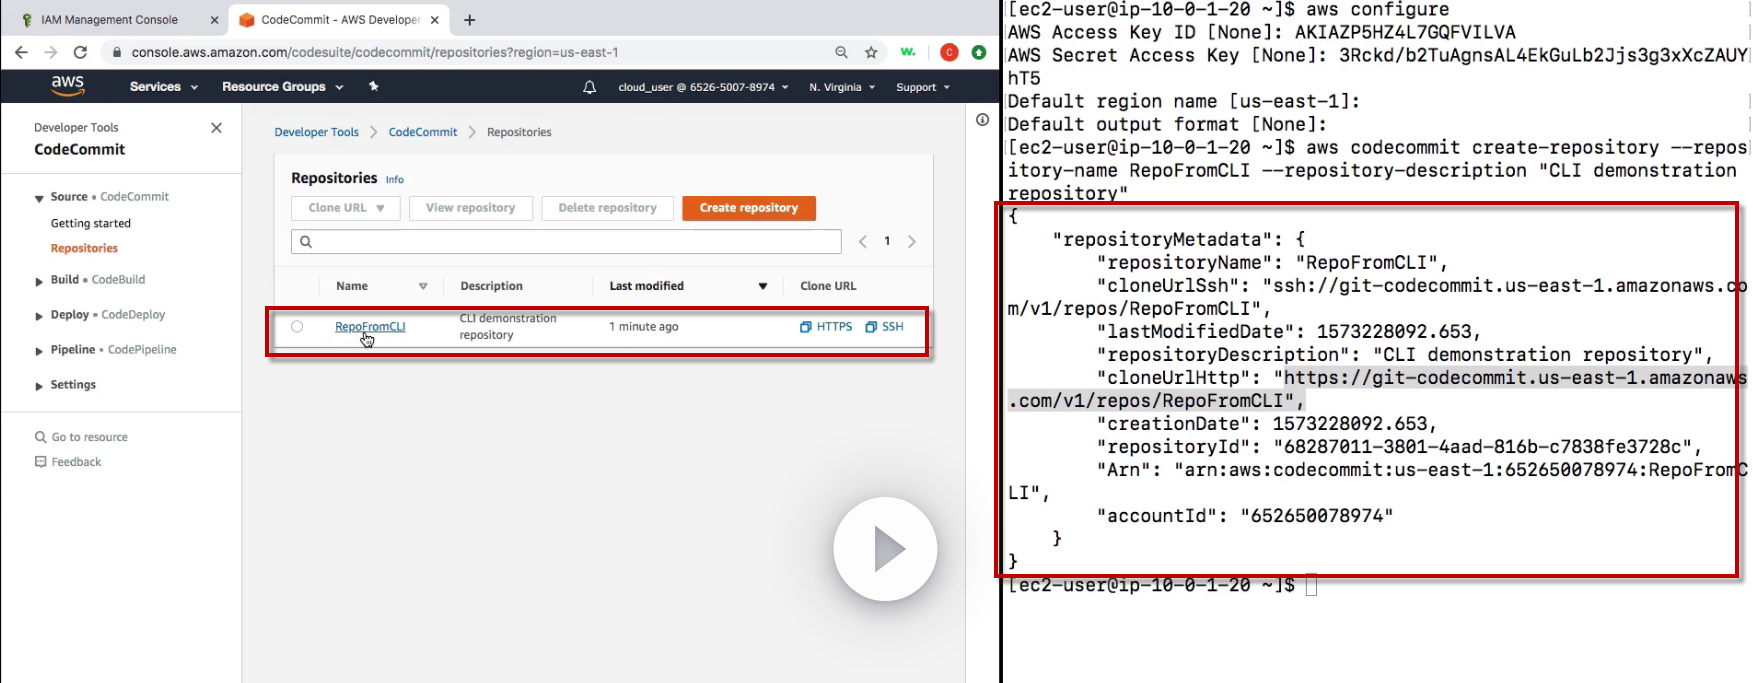This screenshot has height=683, width=1753.
Task: Open the cloud_user account dropdown
Action: (703, 87)
